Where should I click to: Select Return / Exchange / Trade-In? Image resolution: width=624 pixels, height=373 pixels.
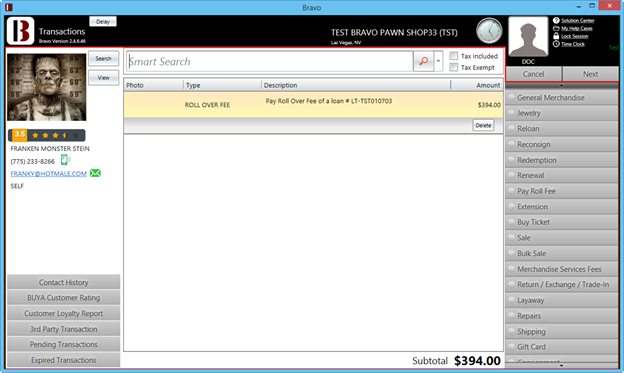(562, 285)
